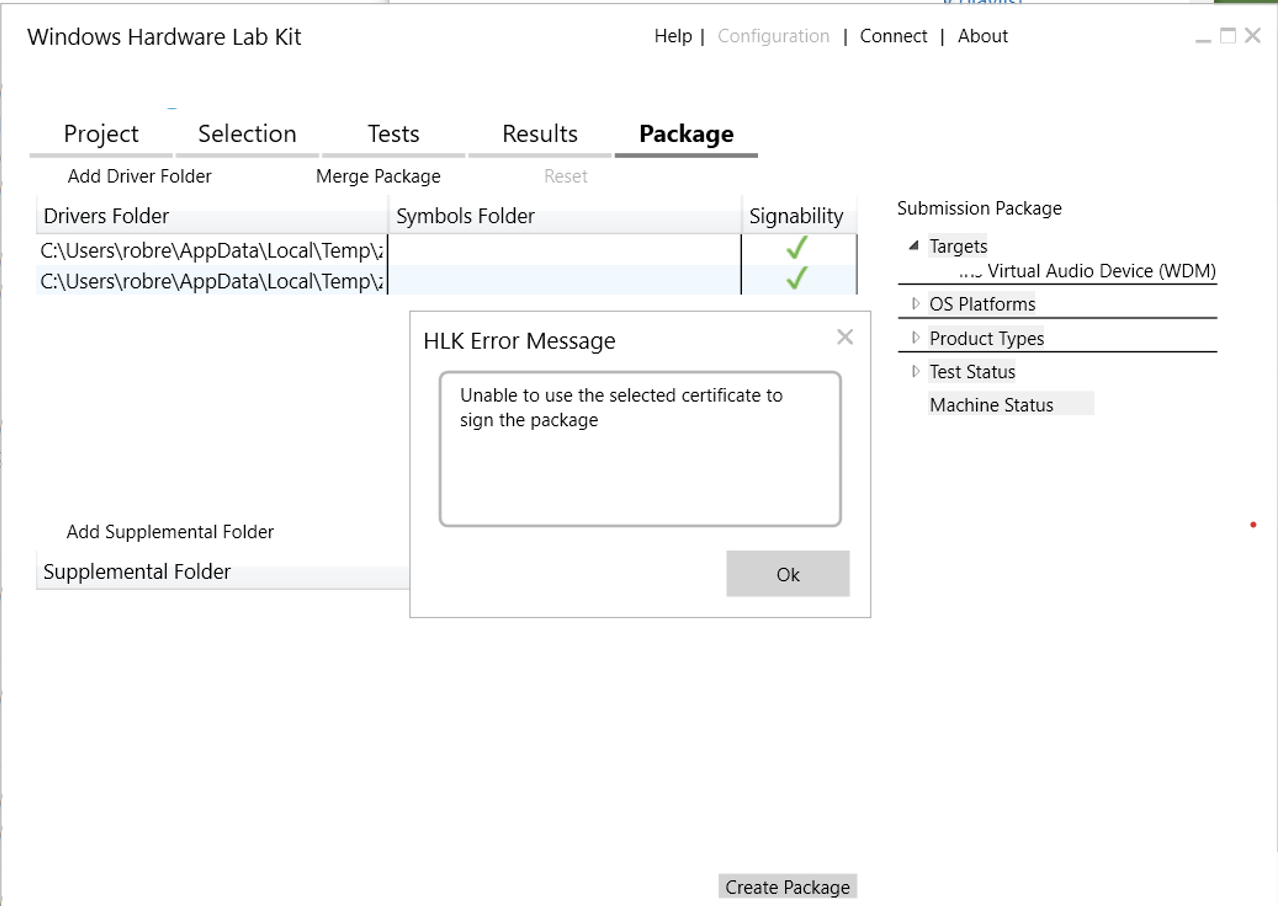Open the Help menu

pyautogui.click(x=673, y=36)
